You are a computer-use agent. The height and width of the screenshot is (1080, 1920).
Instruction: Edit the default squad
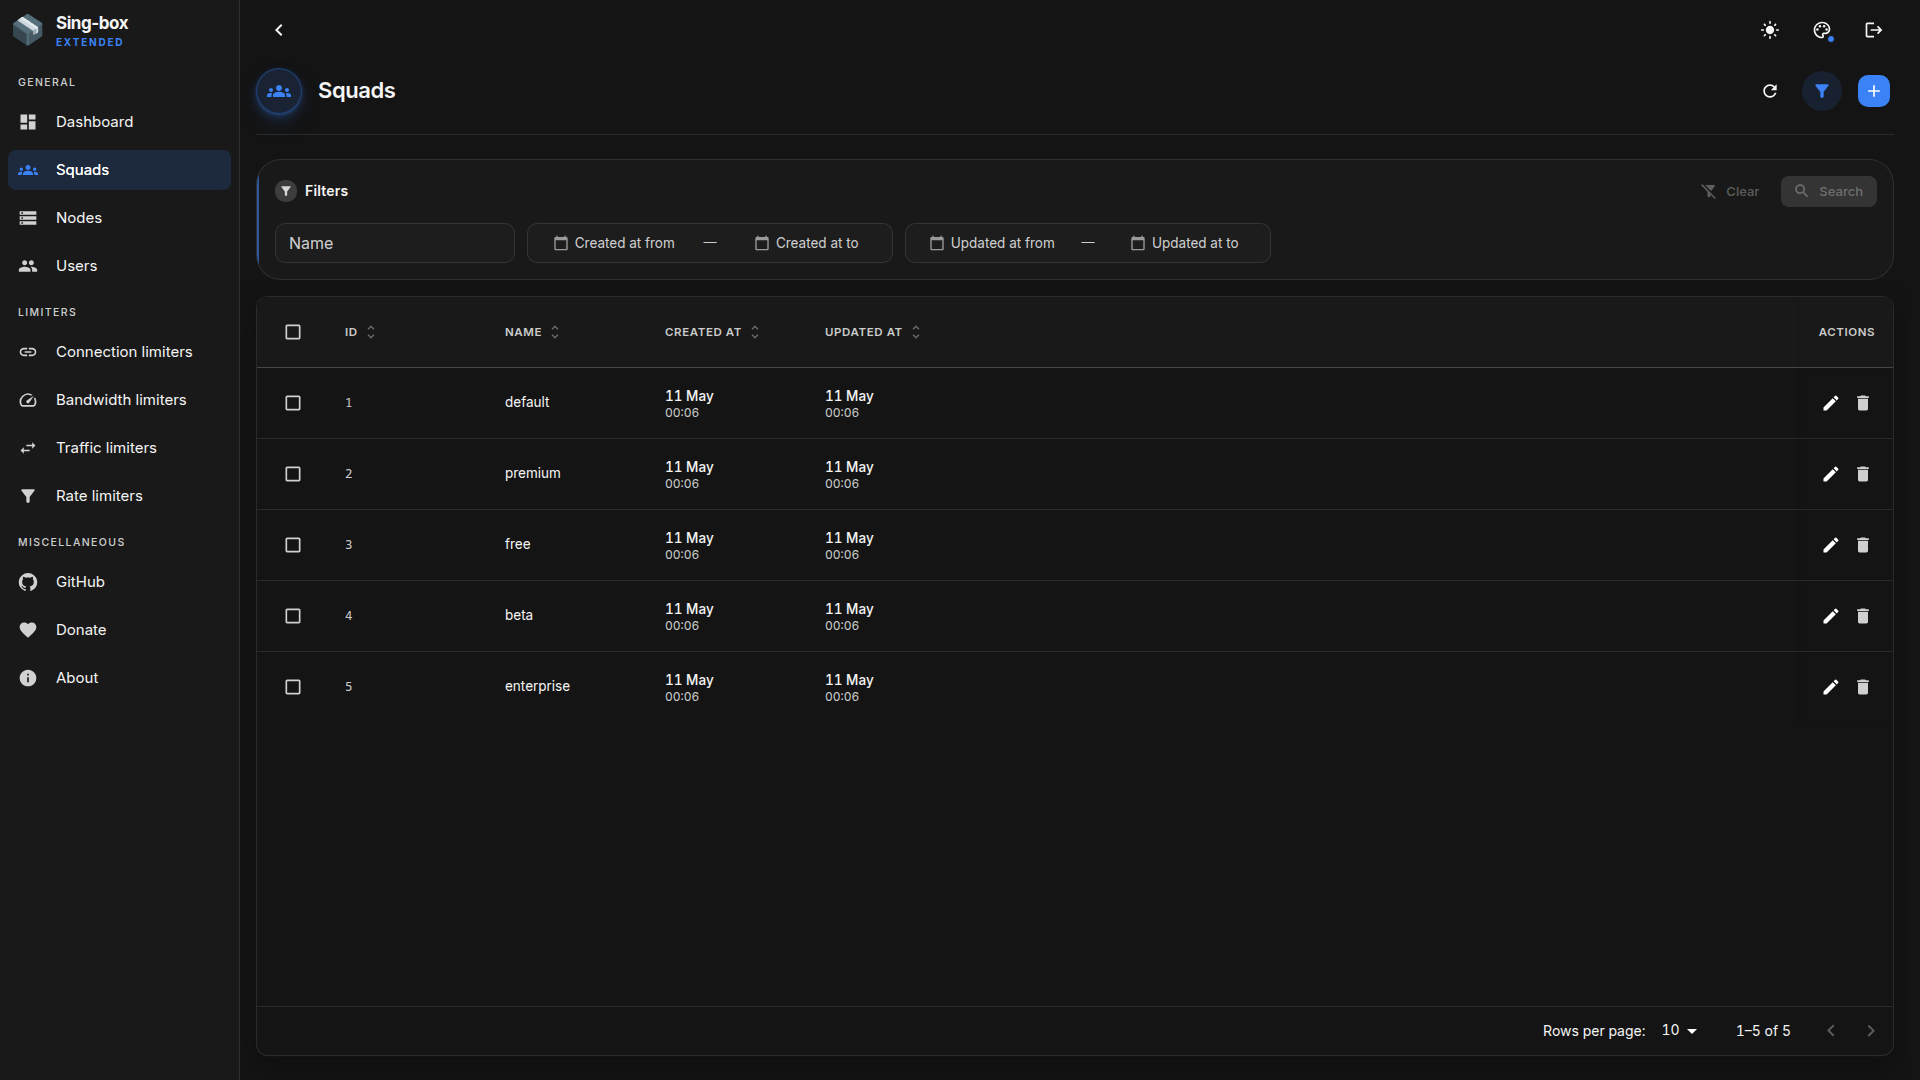1830,403
